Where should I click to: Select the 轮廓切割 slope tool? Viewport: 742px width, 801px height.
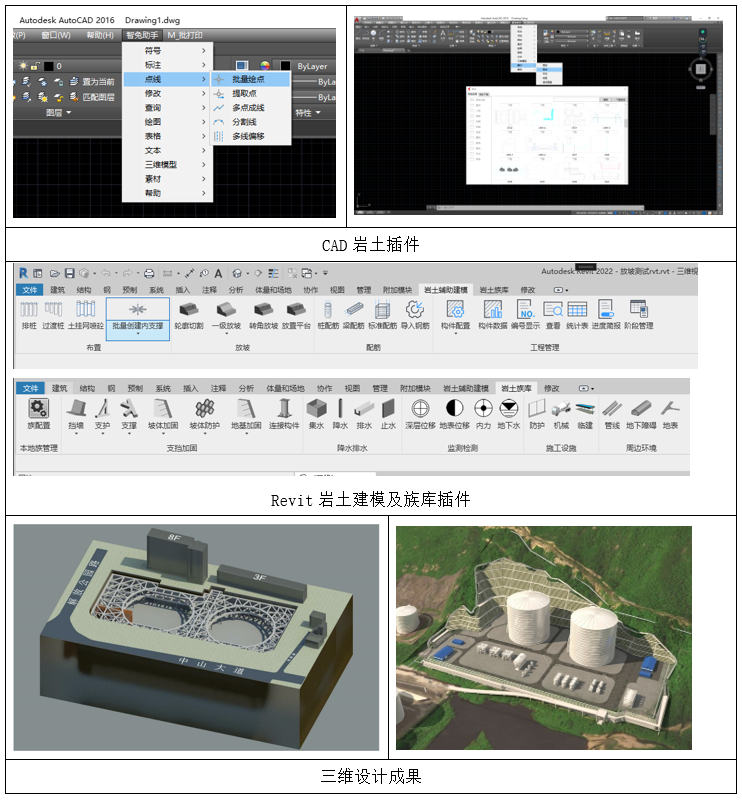189,315
